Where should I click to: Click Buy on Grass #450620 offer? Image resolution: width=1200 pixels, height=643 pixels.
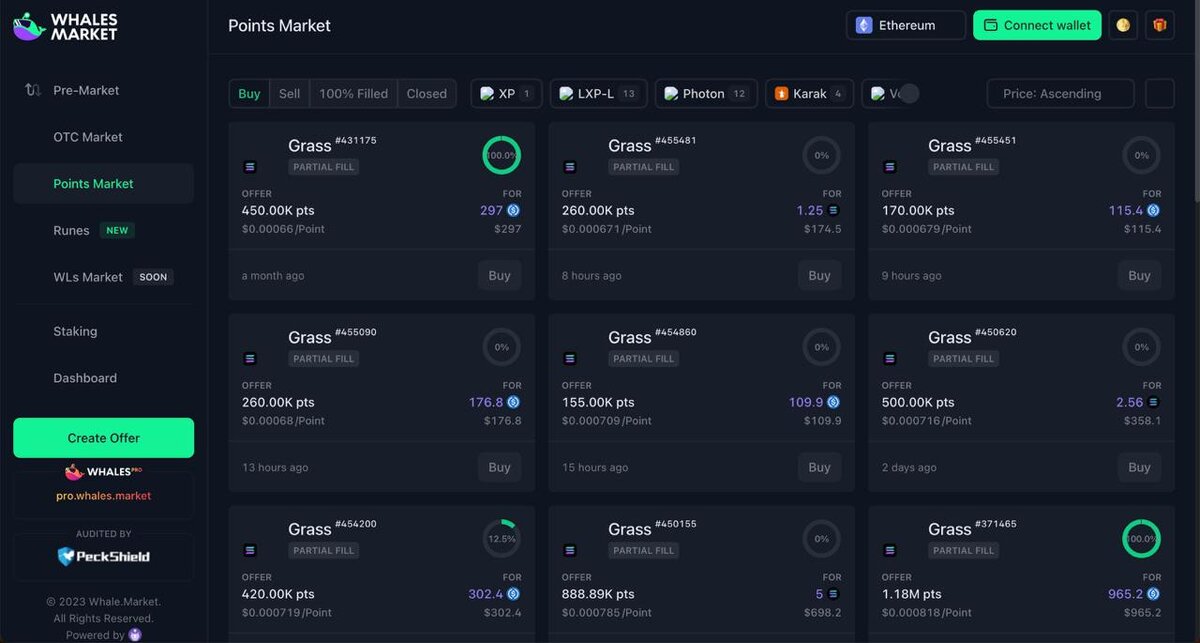point(1140,467)
